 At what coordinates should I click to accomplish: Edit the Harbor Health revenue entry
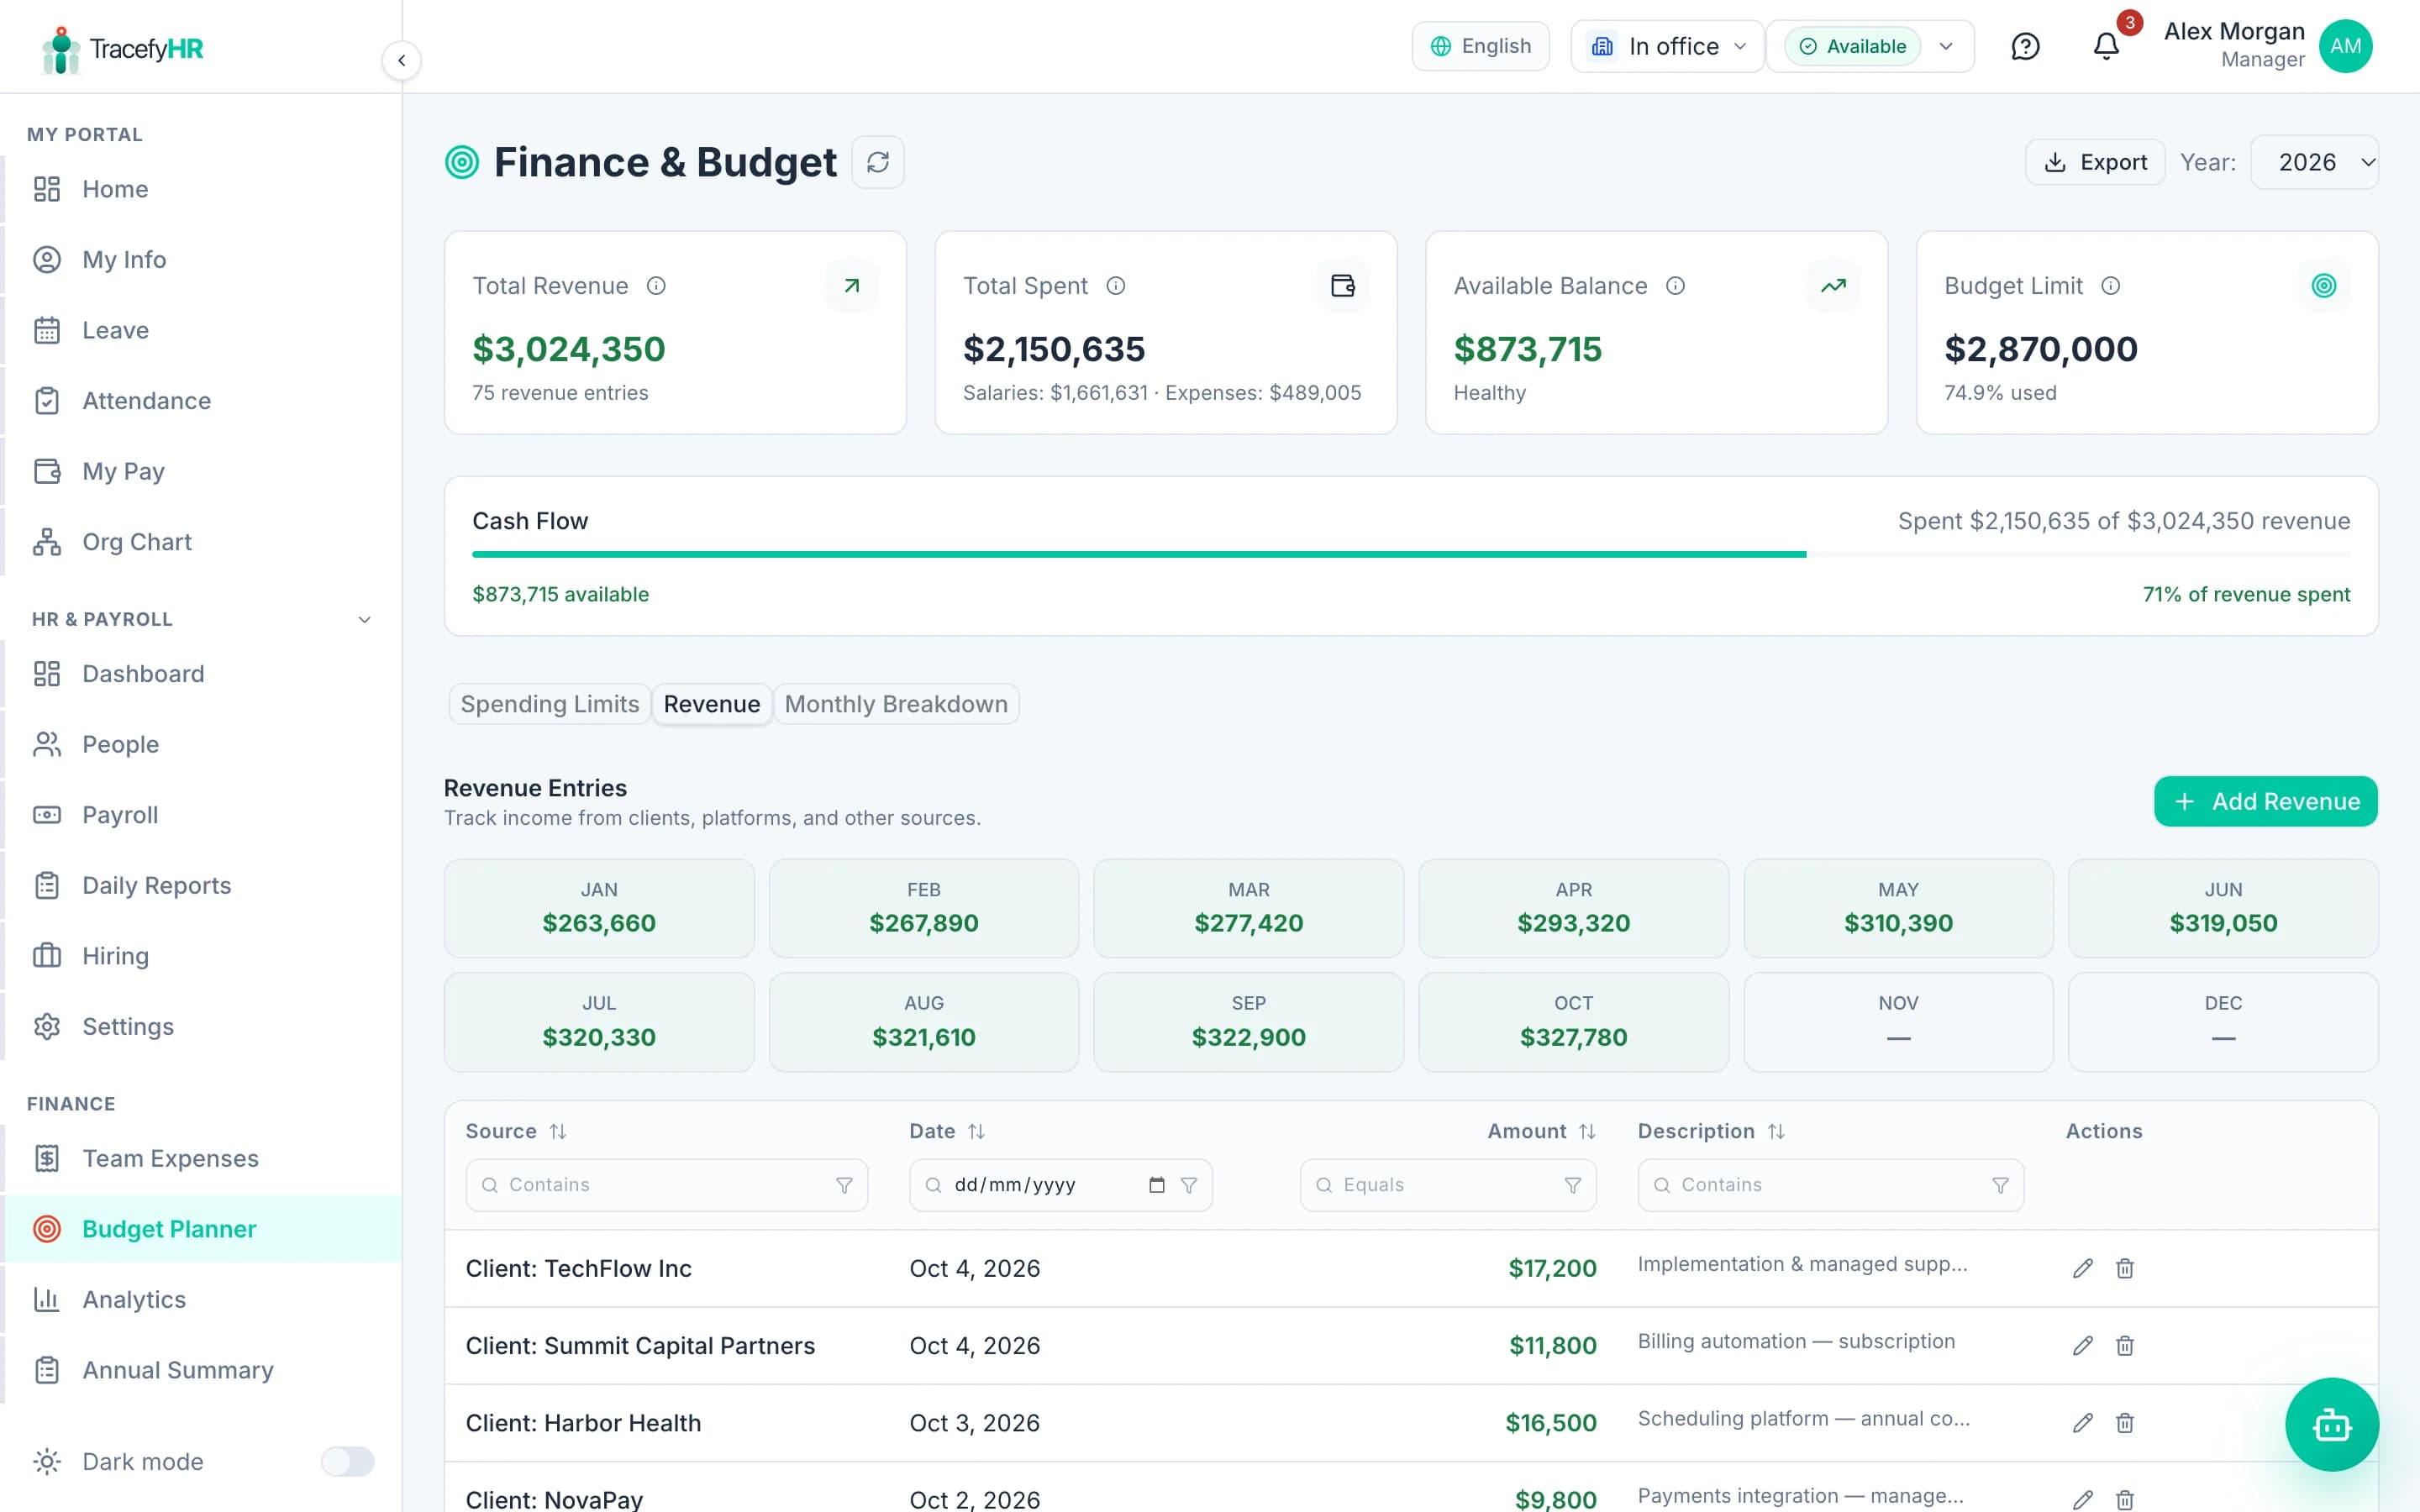(2082, 1422)
